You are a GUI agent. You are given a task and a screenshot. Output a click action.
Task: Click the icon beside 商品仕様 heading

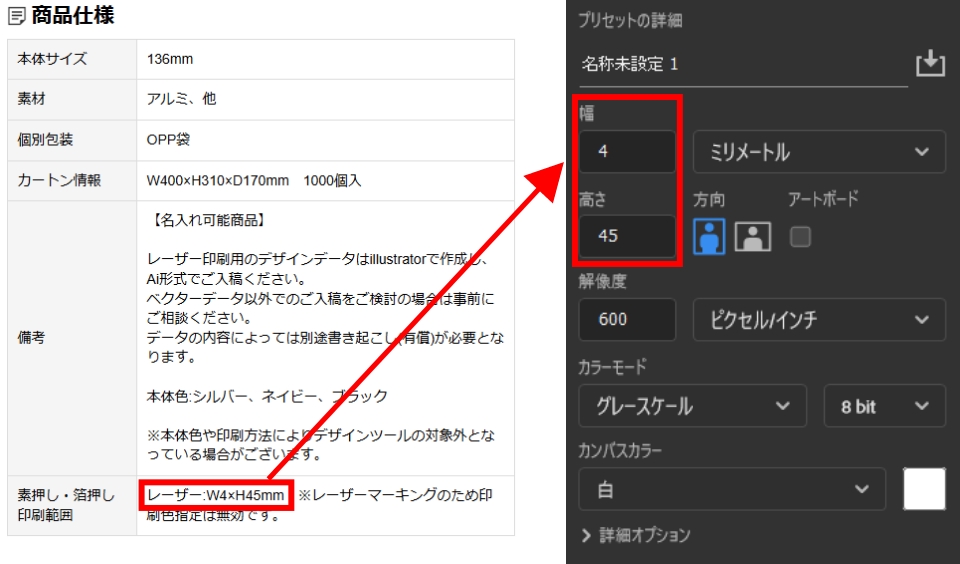click(x=17, y=16)
